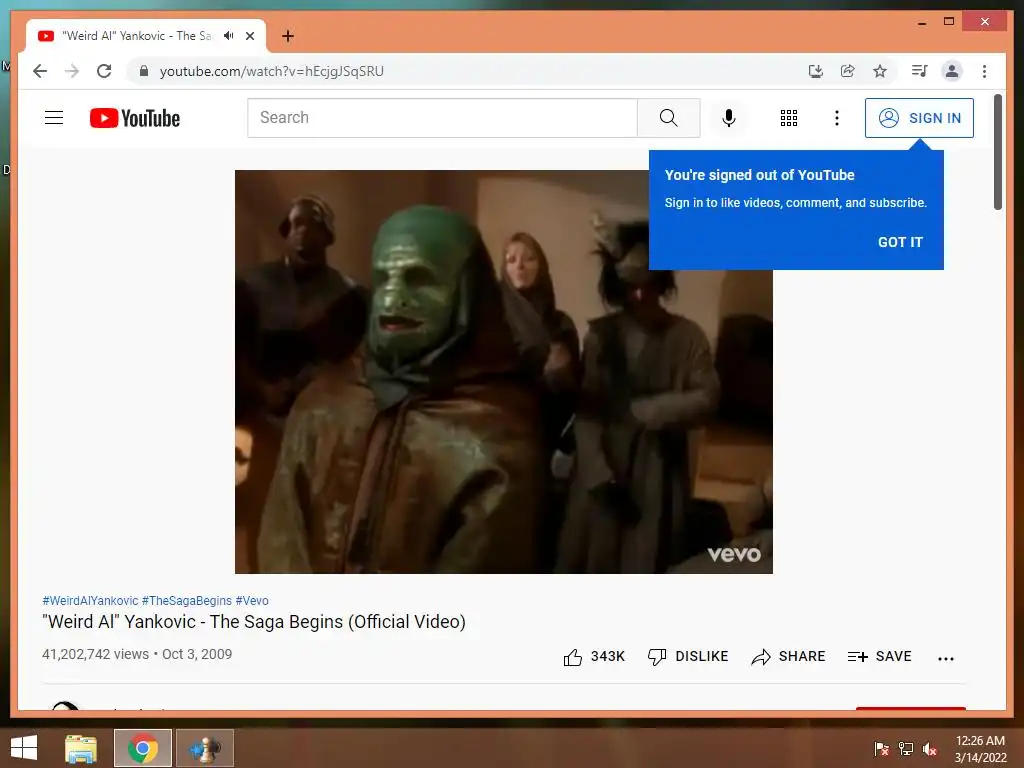
Task: Open the Chrome profile avatar
Action: point(952,71)
